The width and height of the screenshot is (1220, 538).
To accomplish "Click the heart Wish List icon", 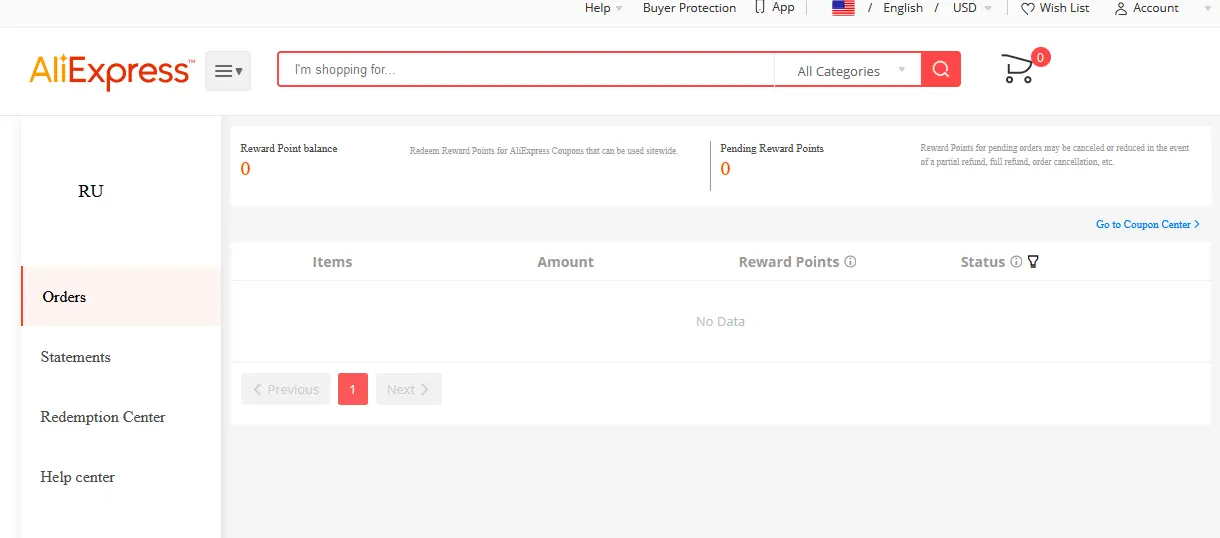I will (1028, 8).
